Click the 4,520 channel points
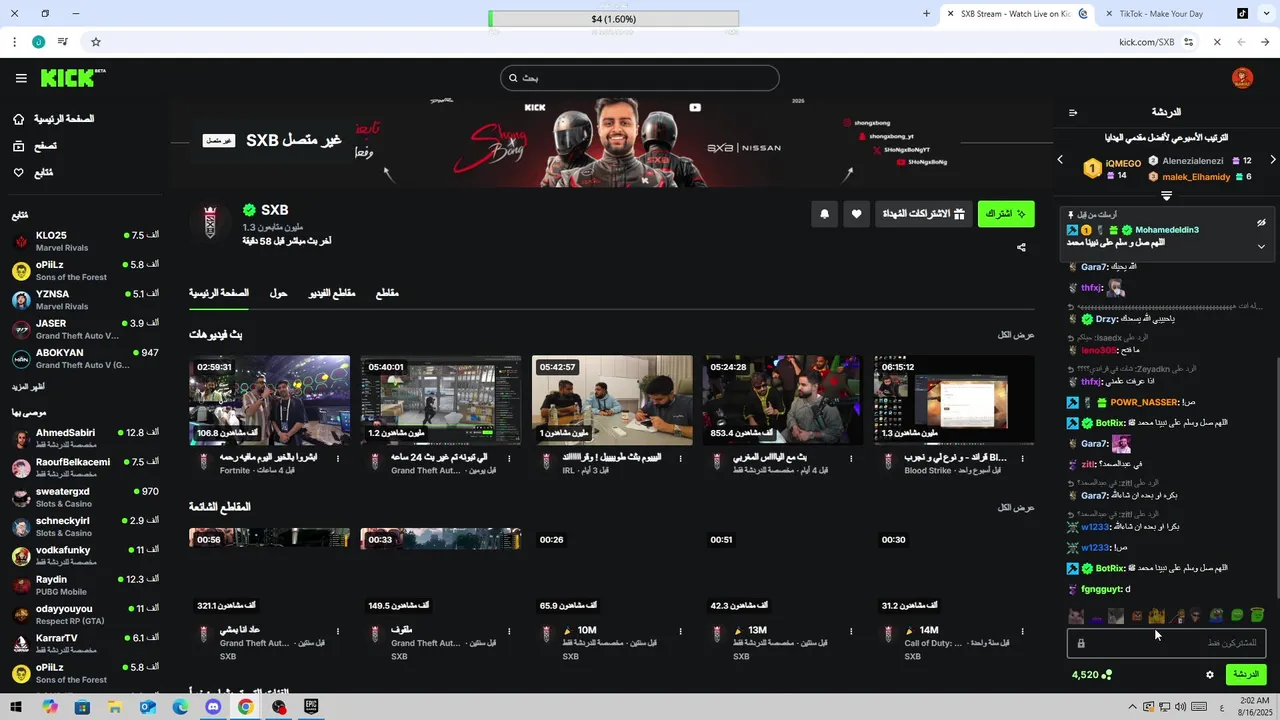This screenshot has width=1280, height=720. point(1091,675)
